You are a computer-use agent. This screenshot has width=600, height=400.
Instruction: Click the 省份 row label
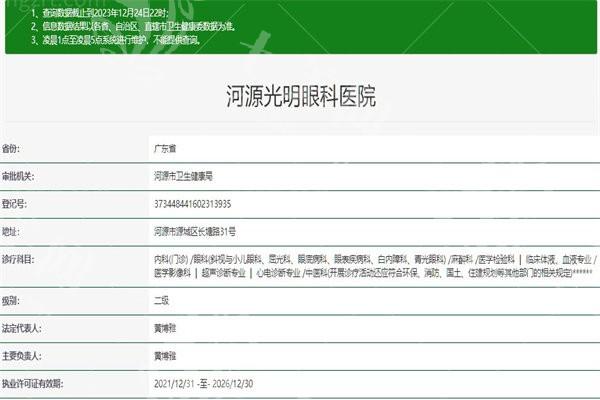click(x=12, y=148)
